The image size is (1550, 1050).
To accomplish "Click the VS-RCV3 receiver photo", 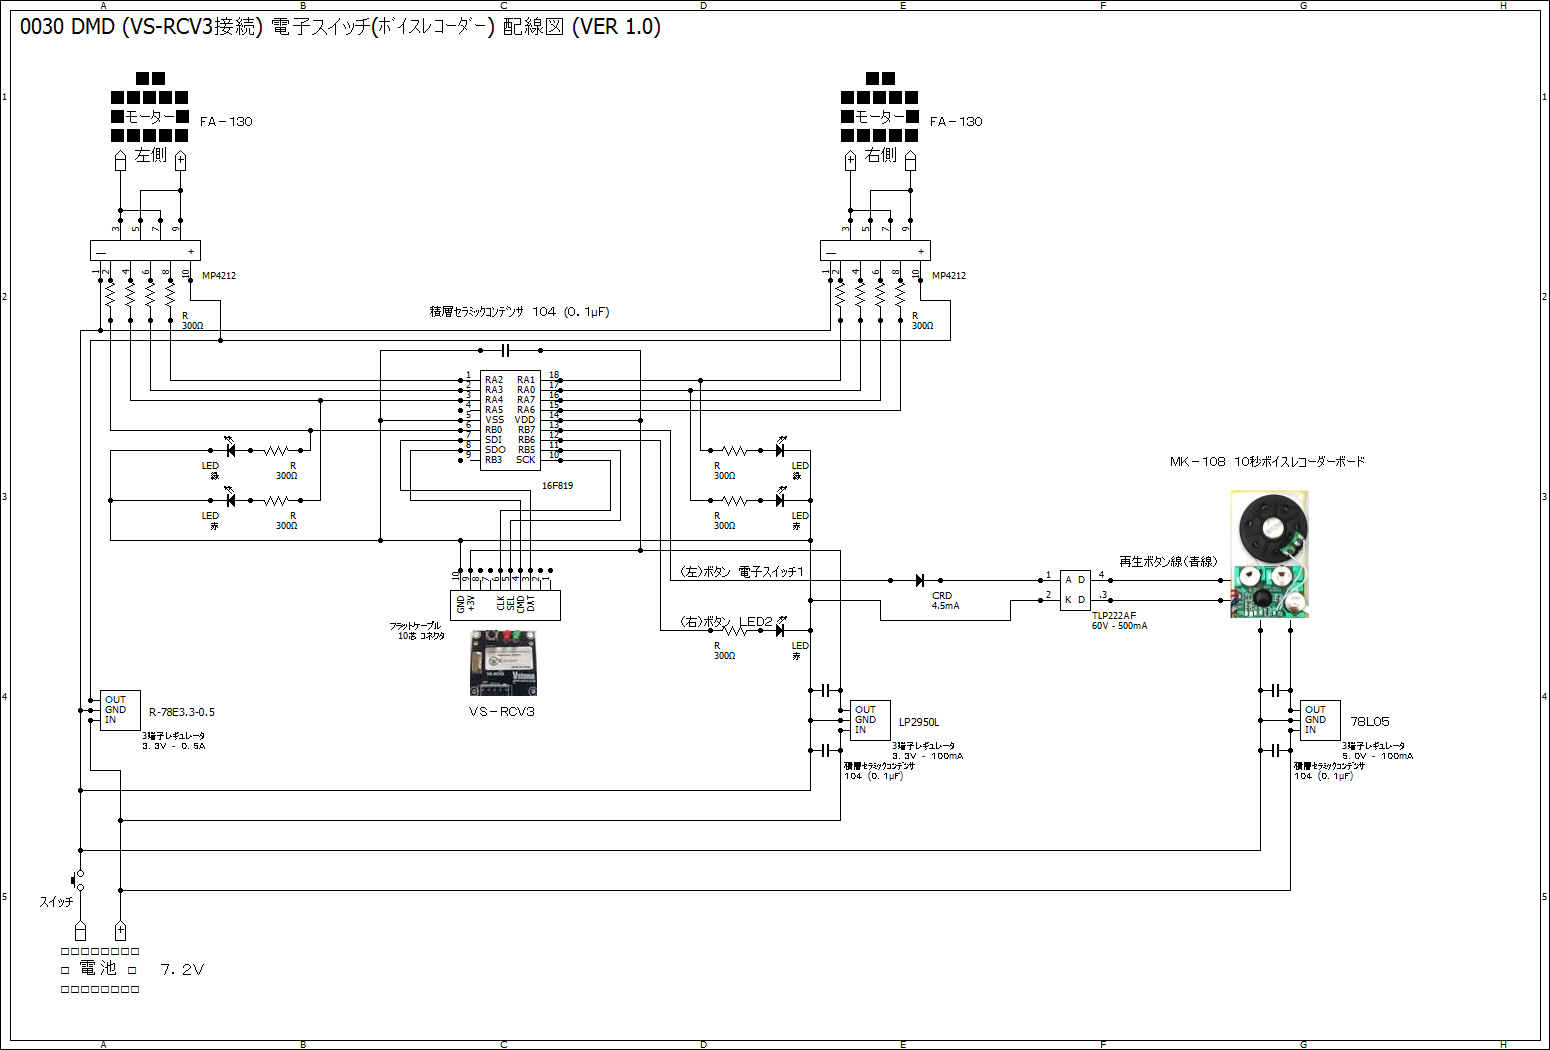I will coord(503,663).
